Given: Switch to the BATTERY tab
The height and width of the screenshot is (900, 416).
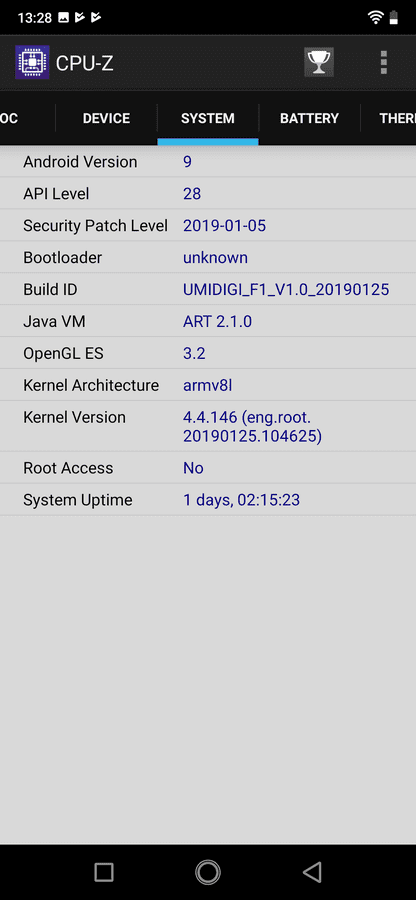Looking at the screenshot, I should tap(309, 118).
